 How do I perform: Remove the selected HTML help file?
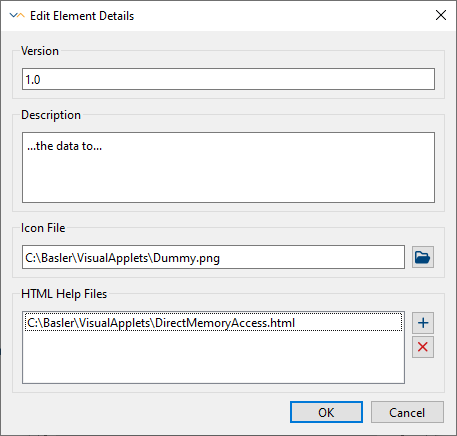pyautogui.click(x=423, y=347)
